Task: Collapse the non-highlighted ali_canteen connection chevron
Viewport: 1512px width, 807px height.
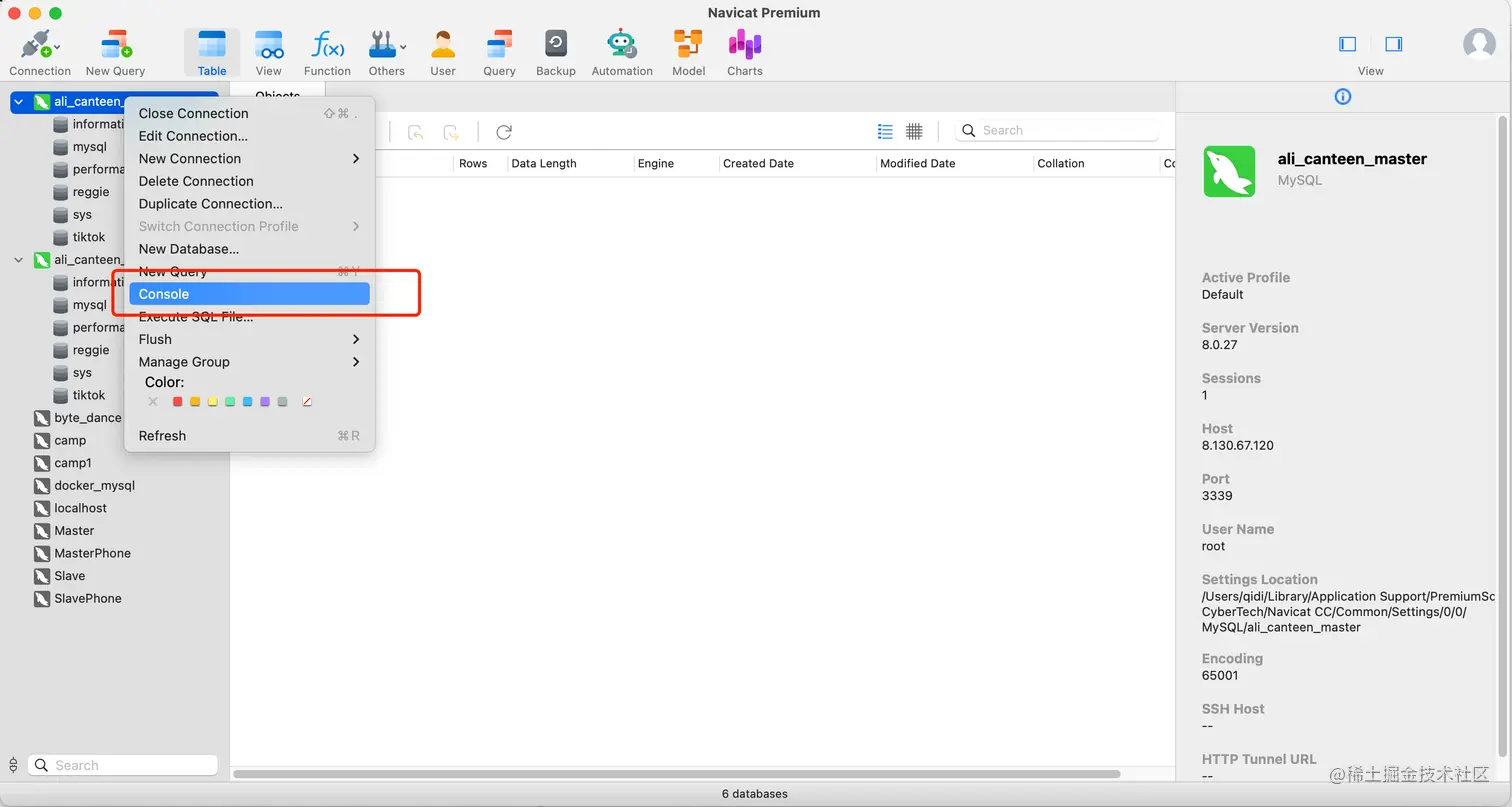Action: click(18, 260)
